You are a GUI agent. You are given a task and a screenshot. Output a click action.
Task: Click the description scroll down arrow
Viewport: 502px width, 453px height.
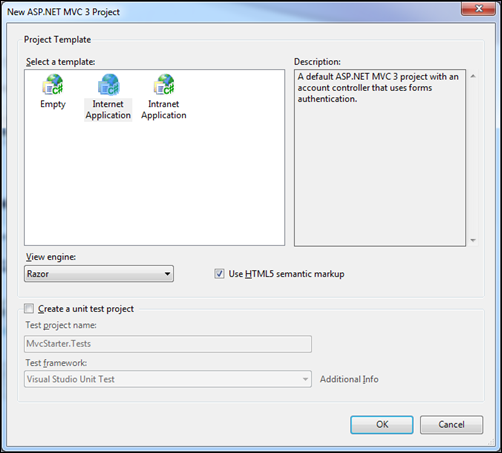[473, 240]
